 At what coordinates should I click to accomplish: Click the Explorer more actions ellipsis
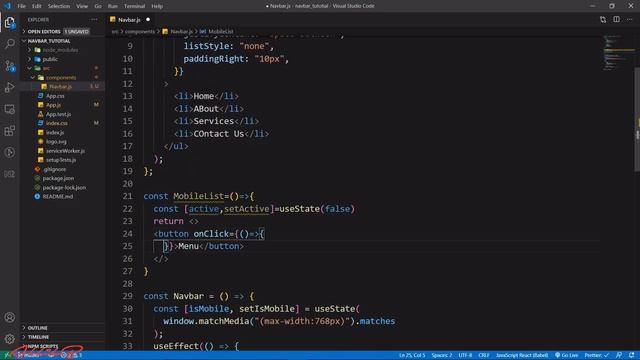pyautogui.click(x=94, y=20)
